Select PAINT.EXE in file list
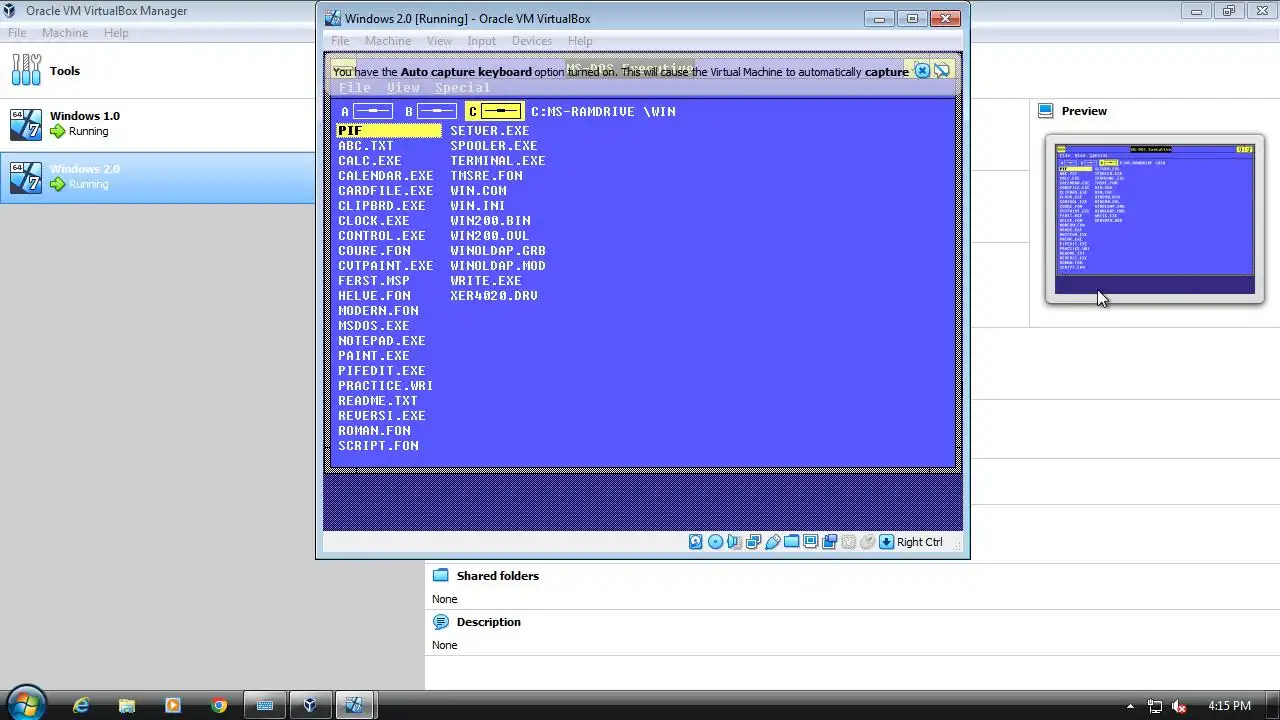 [x=374, y=356]
